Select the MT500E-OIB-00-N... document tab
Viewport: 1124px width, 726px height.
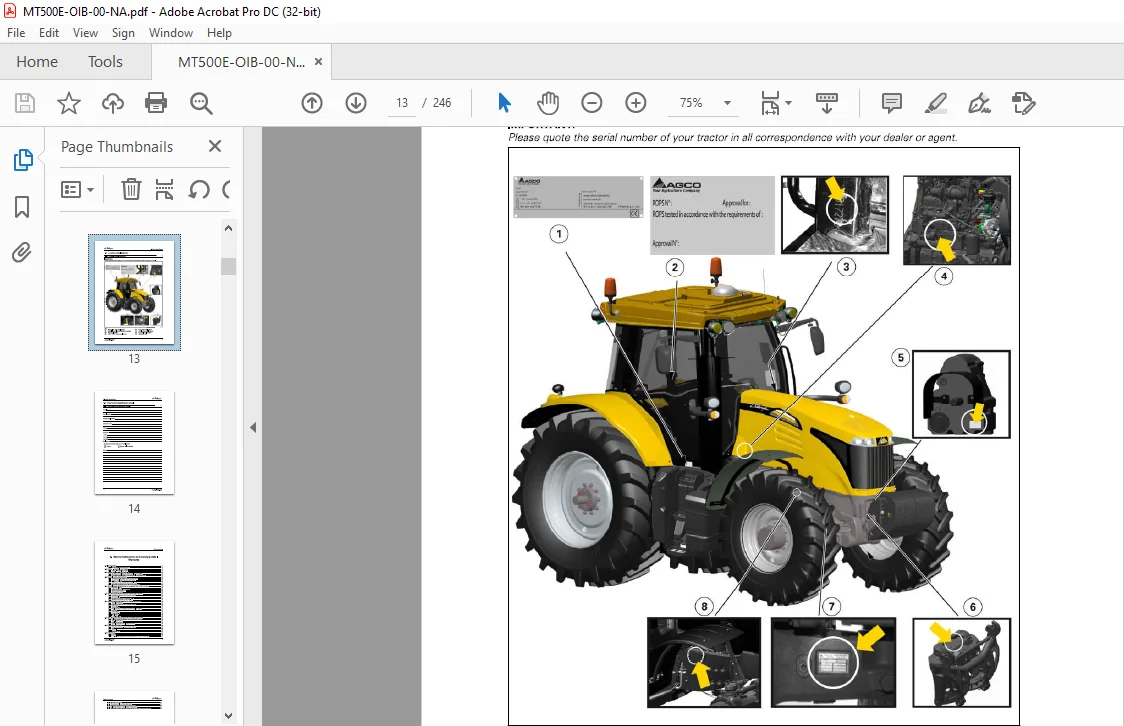[241, 62]
